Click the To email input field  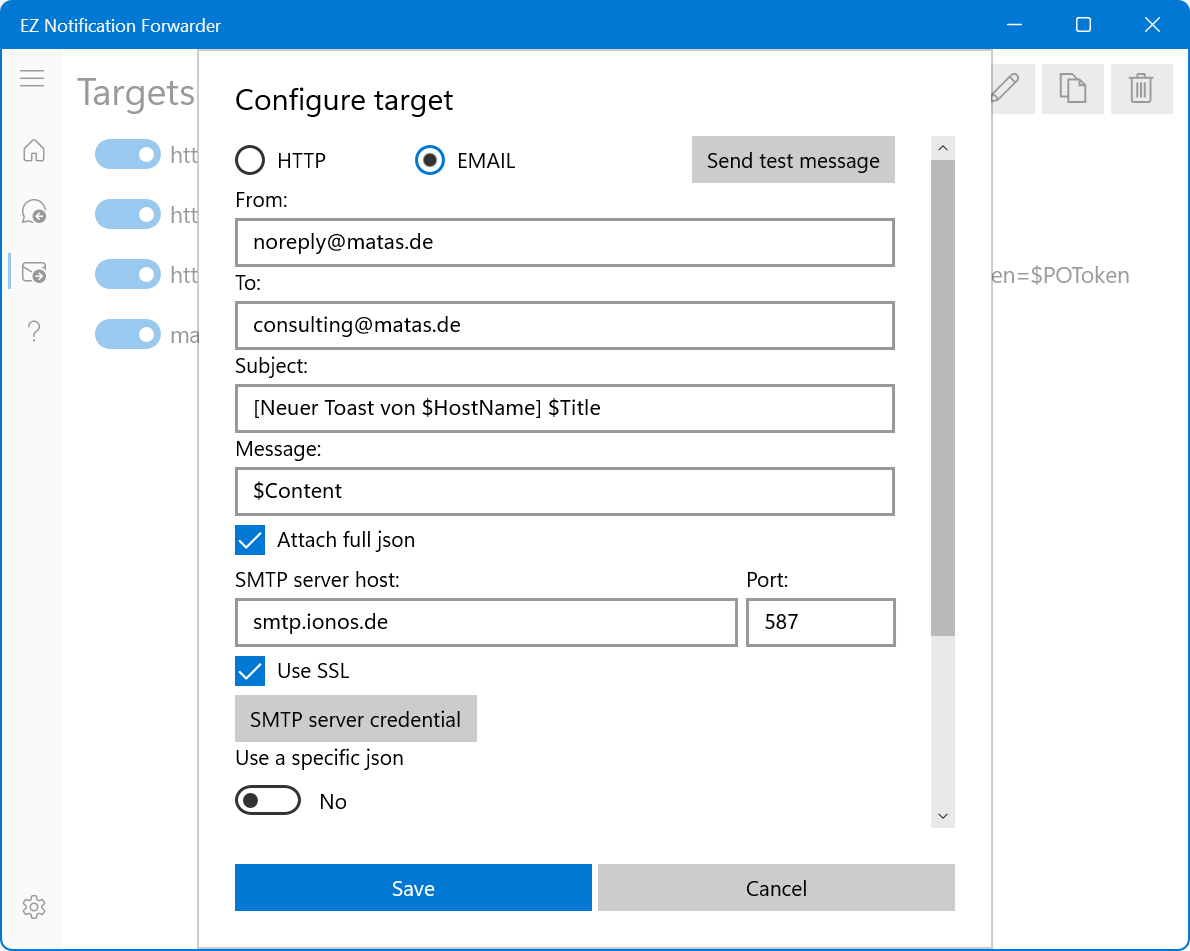(565, 325)
